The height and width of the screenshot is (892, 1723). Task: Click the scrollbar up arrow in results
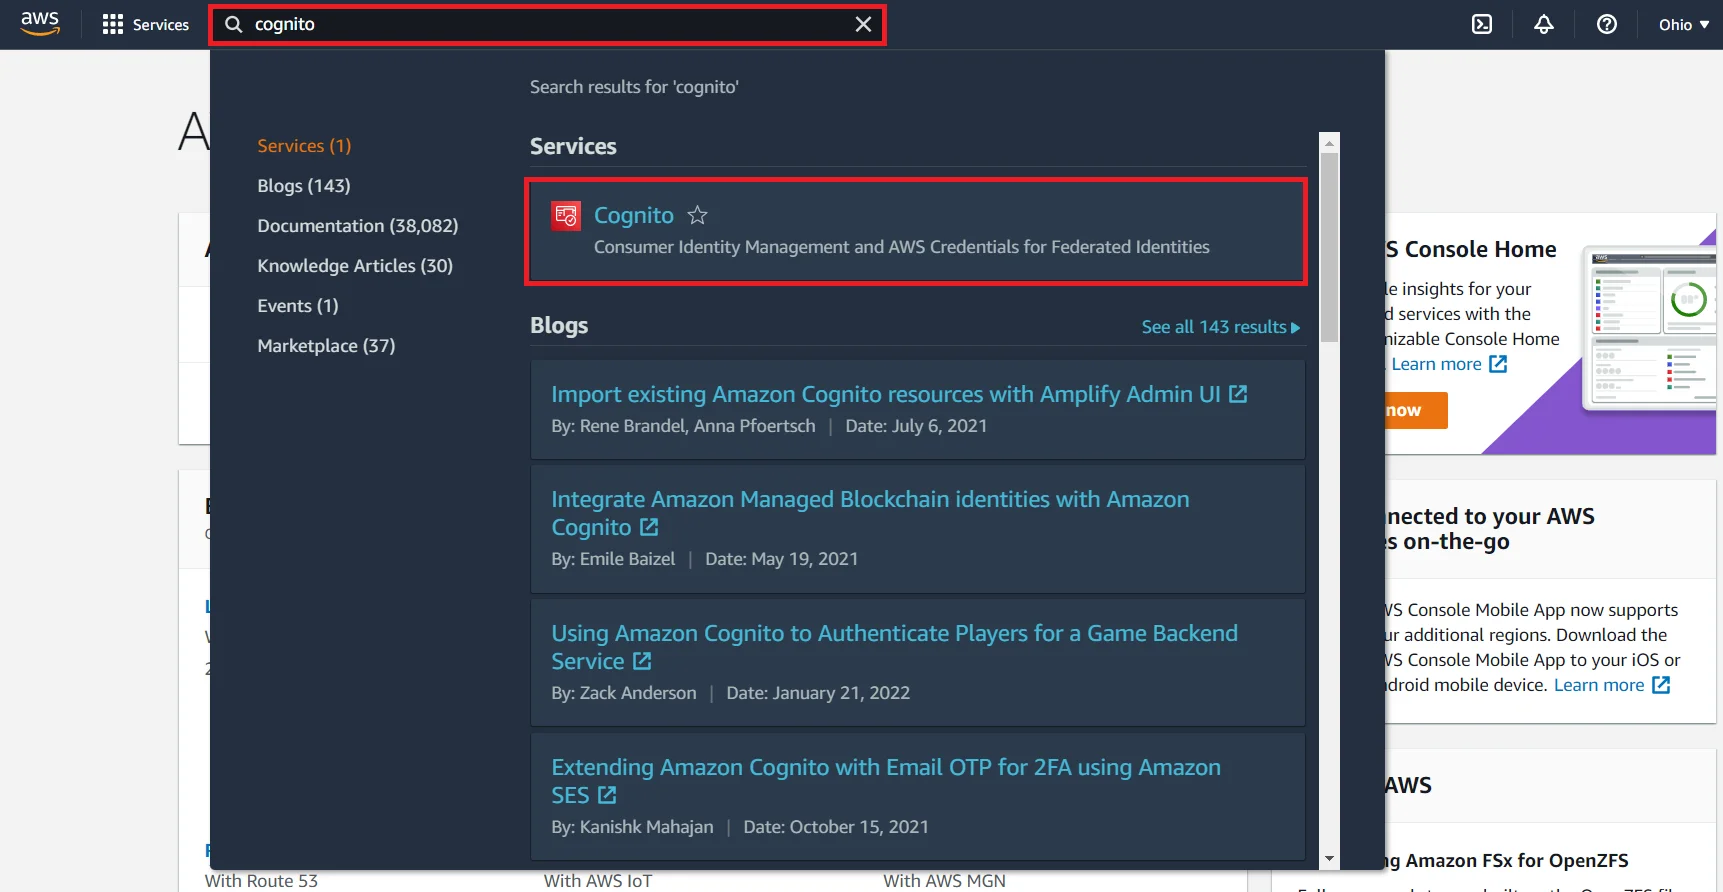click(1329, 143)
